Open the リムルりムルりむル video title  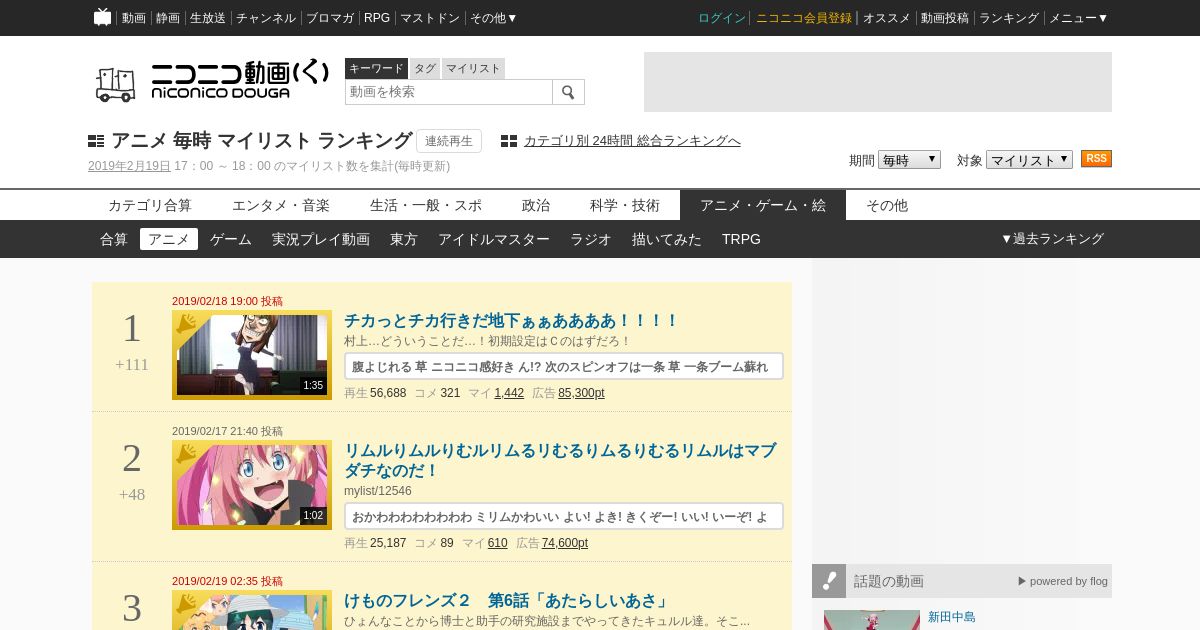[x=560, y=460]
